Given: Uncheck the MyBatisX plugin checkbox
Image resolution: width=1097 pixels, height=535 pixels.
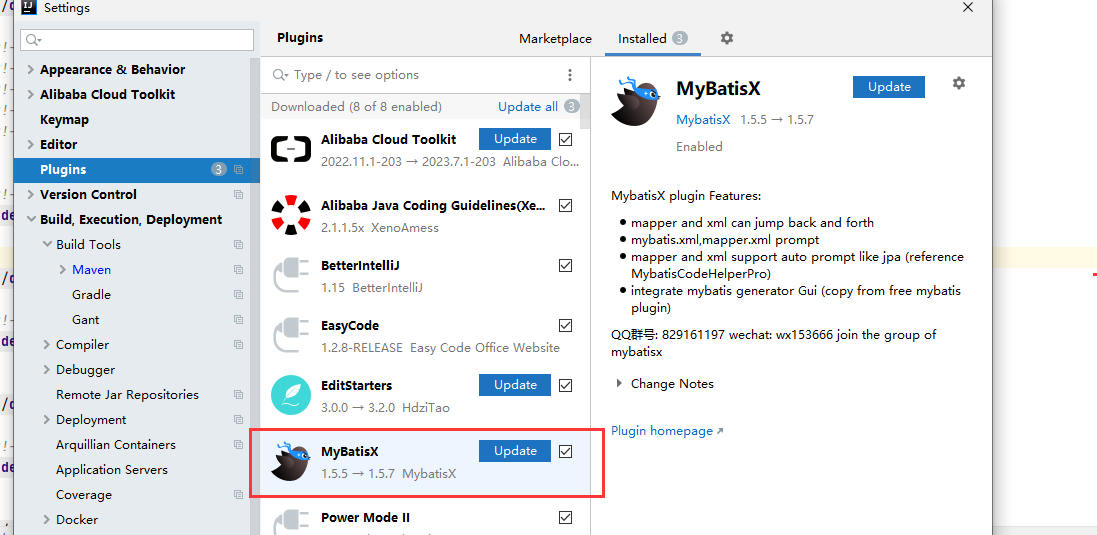Looking at the screenshot, I should 565,452.
